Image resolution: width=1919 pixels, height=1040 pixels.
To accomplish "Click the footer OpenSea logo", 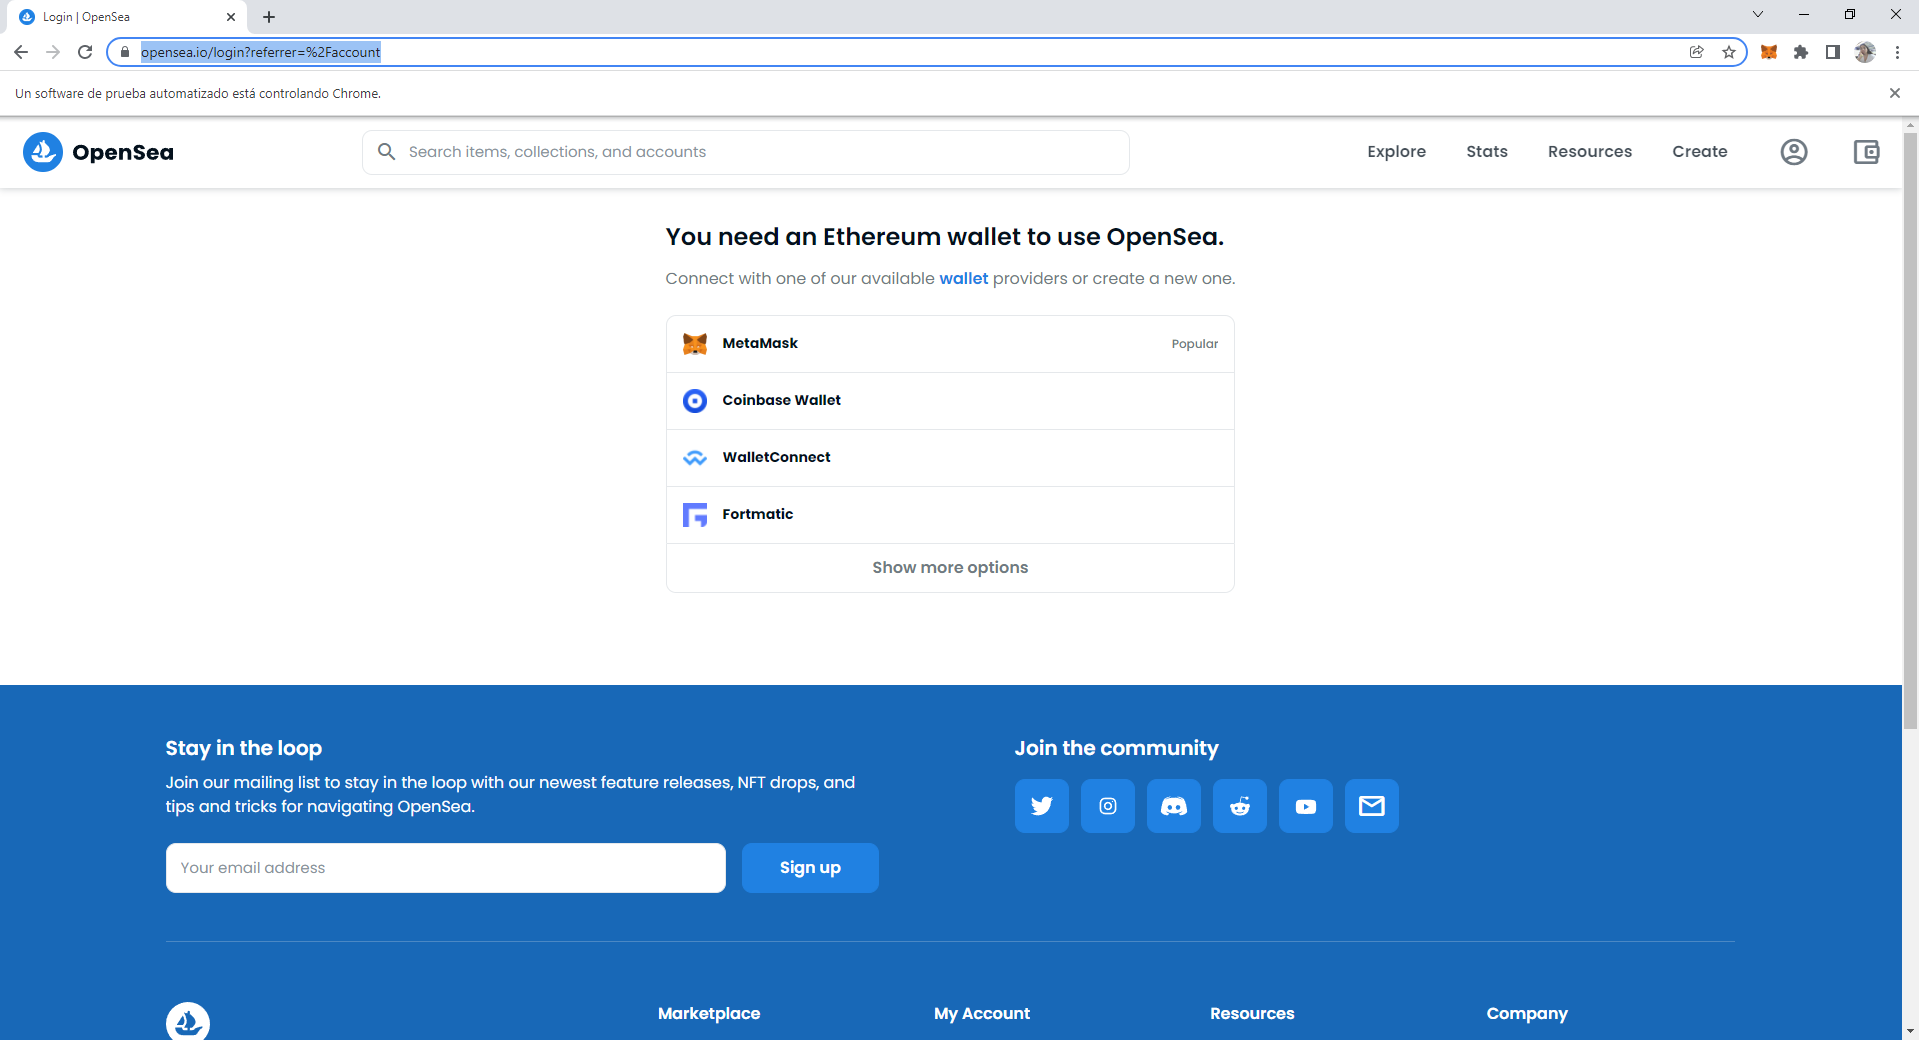I will click(x=188, y=1022).
